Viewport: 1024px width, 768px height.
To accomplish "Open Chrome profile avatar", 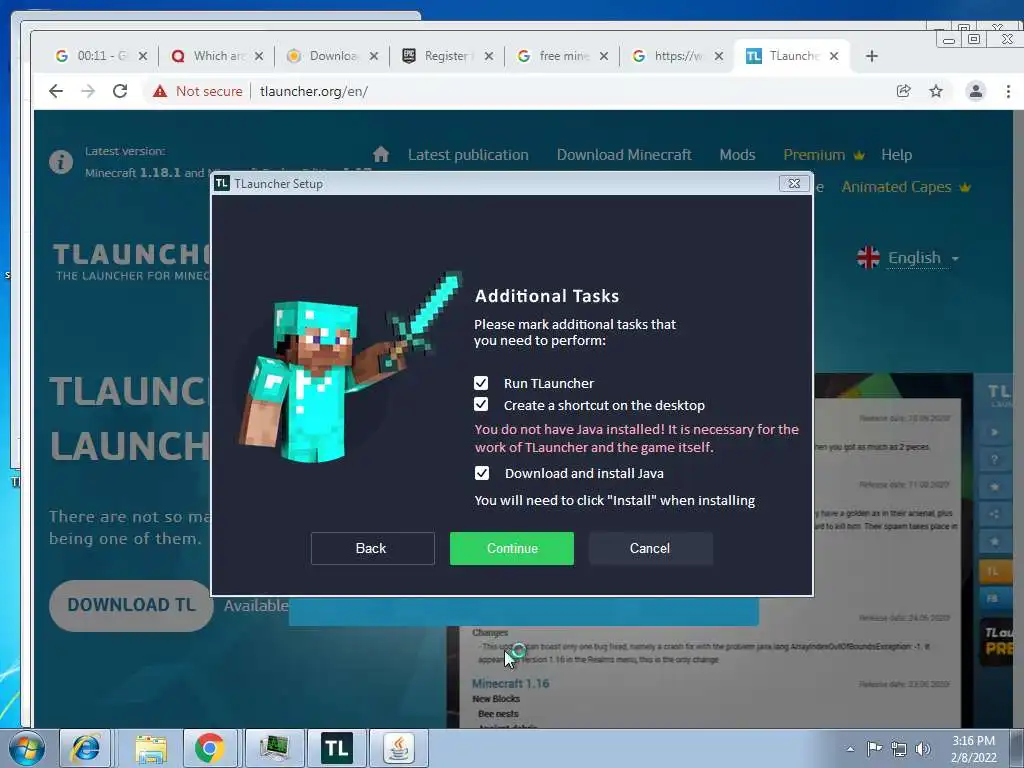I will [976, 91].
